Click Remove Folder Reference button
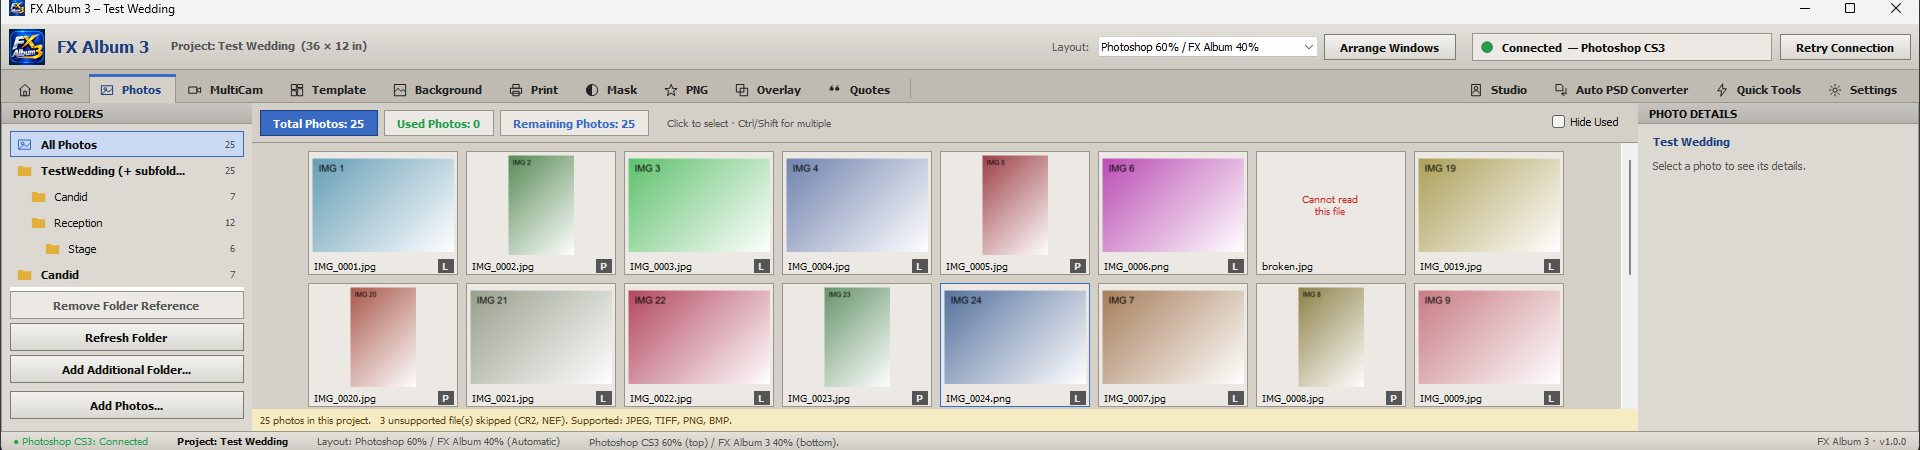This screenshot has height=450, width=1920. tap(126, 306)
